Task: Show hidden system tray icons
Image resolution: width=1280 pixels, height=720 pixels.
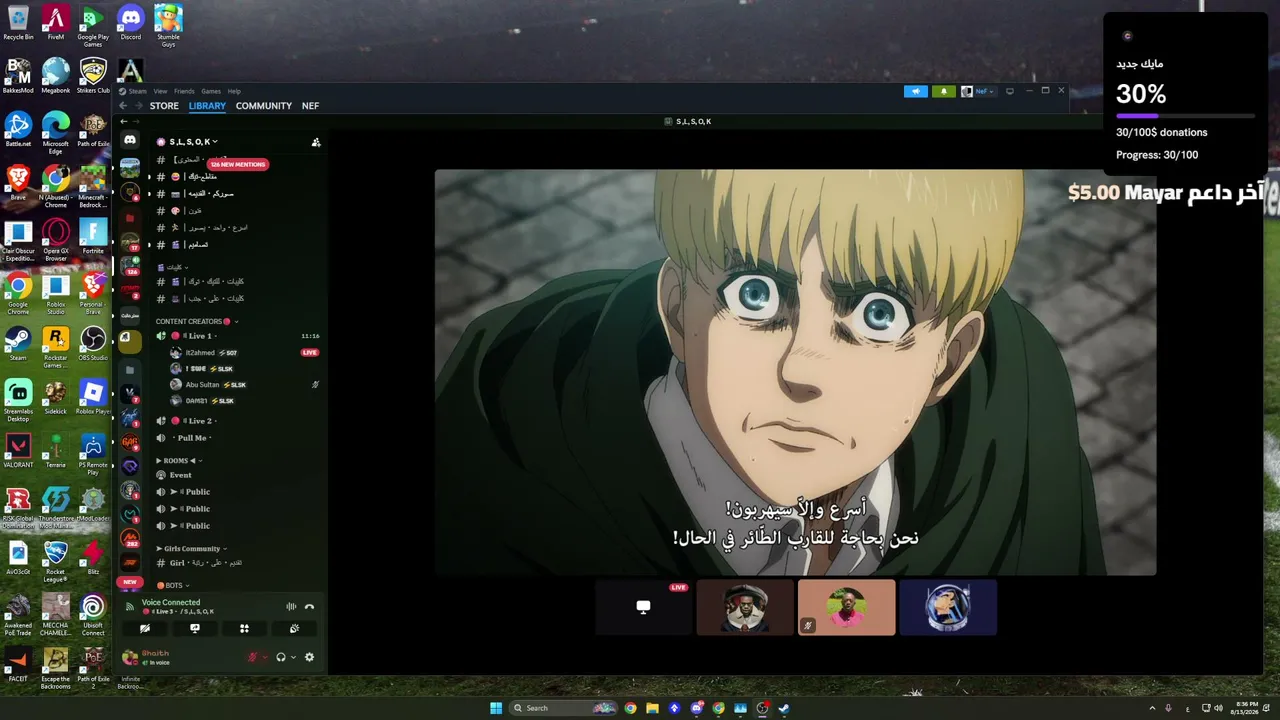Action: point(1152,708)
